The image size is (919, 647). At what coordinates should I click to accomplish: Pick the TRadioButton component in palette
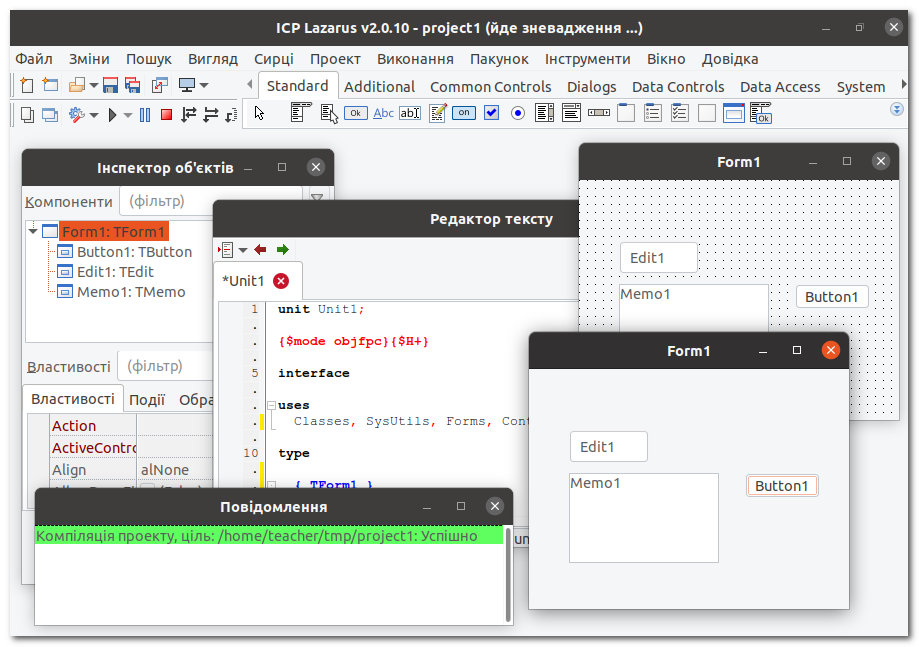tap(518, 113)
